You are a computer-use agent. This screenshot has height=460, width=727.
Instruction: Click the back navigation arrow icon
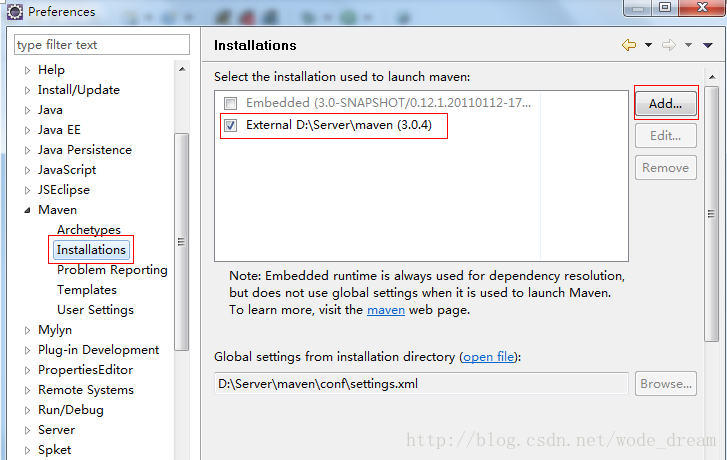pos(629,45)
